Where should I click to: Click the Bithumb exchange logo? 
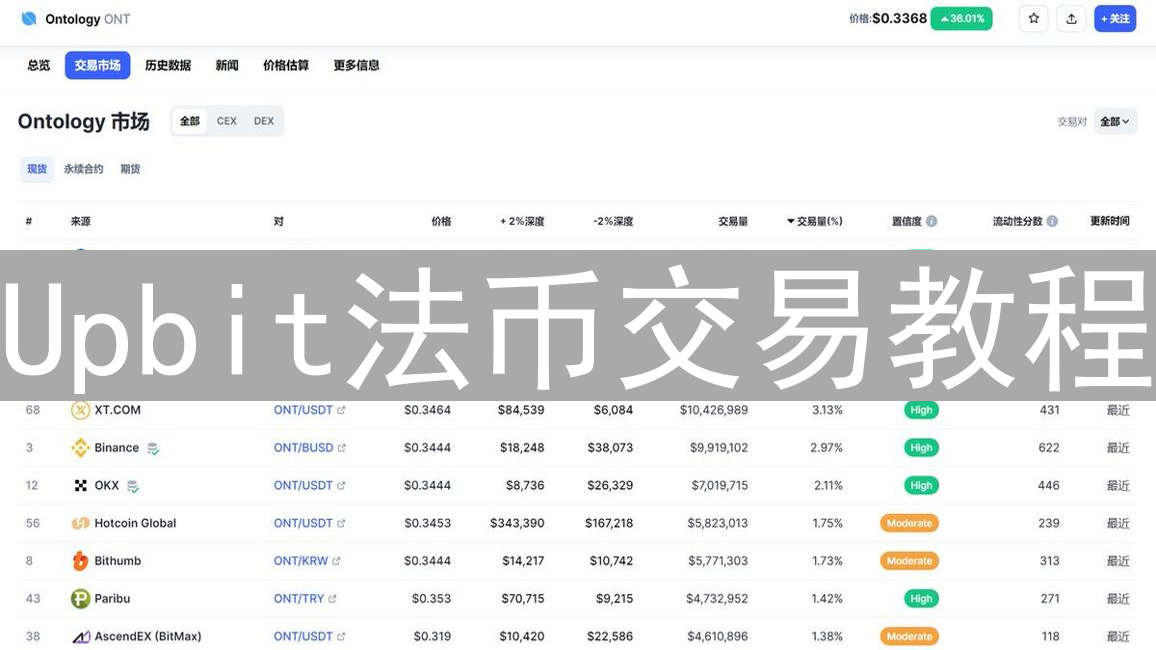point(80,561)
